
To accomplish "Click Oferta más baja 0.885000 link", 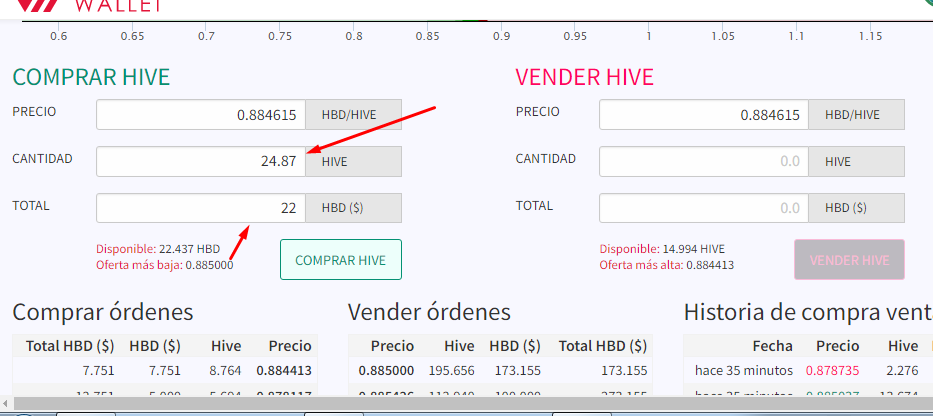I will tap(165, 265).
